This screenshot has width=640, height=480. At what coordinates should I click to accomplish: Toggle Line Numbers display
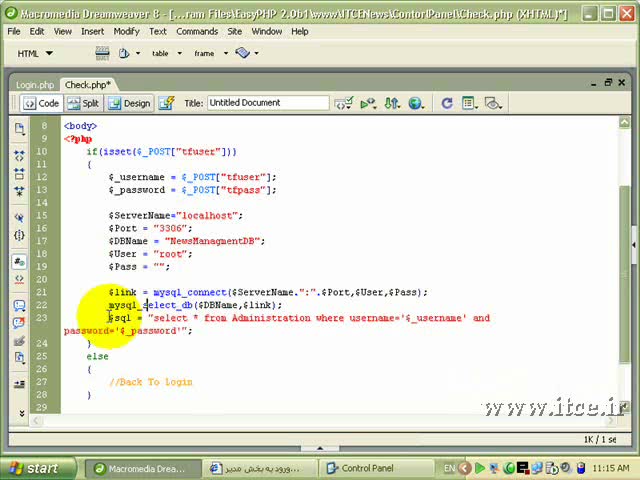[x=19, y=261]
